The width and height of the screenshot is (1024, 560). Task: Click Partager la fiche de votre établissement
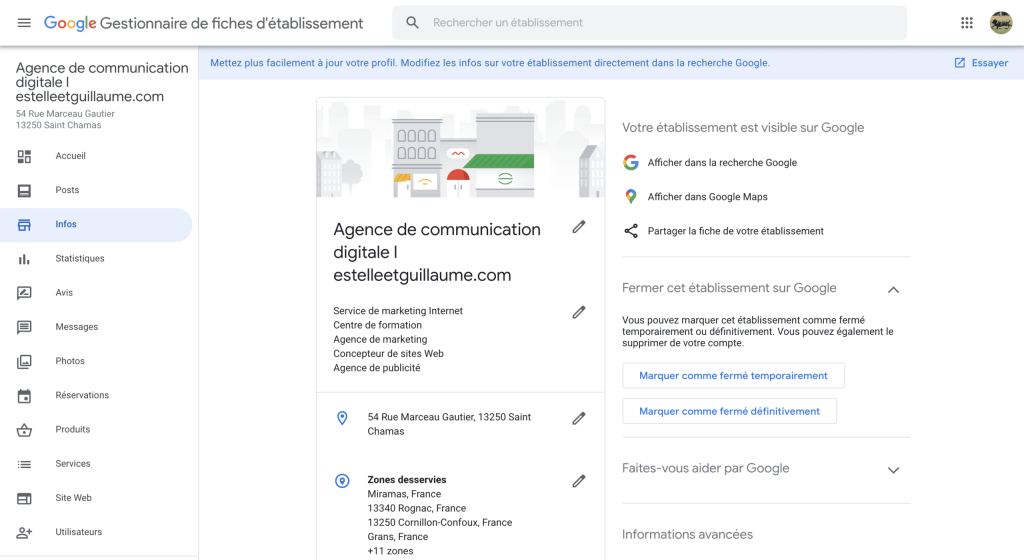[735, 231]
